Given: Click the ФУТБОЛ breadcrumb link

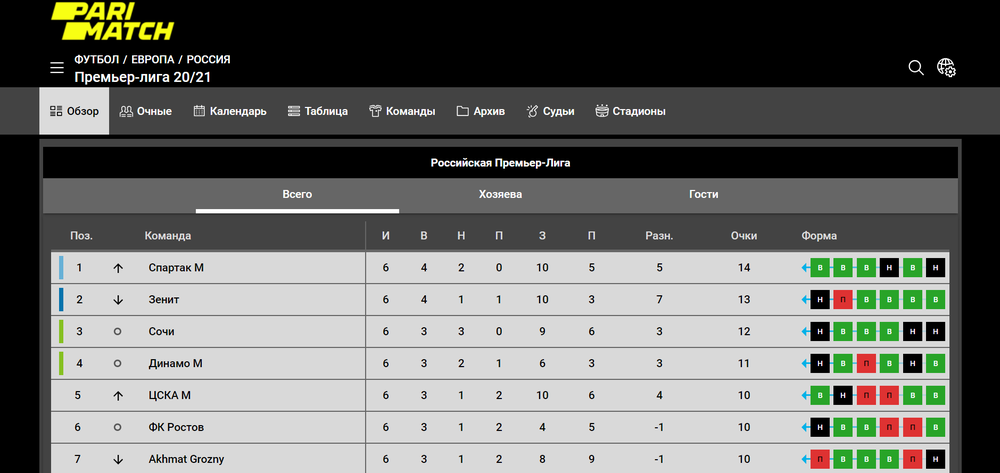Looking at the screenshot, I should click(x=102, y=59).
